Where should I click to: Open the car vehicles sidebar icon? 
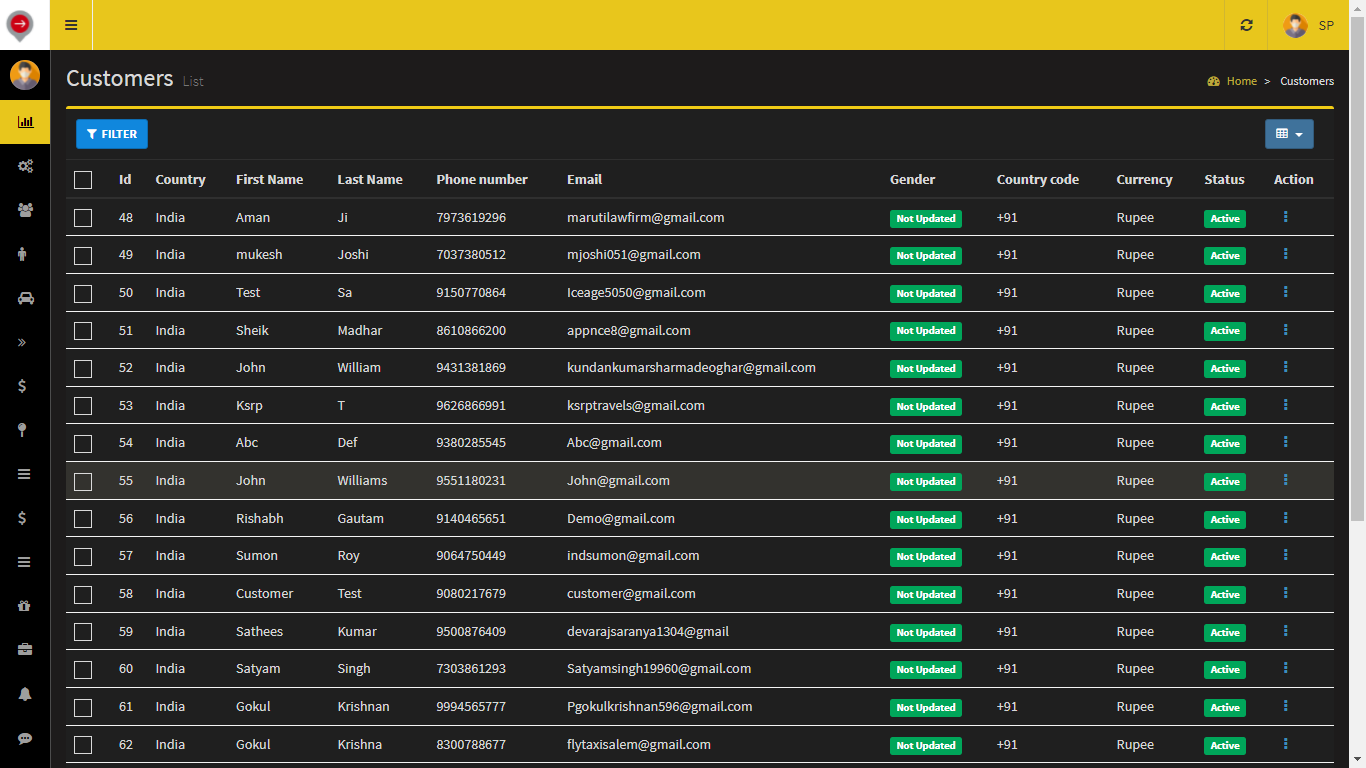25,298
